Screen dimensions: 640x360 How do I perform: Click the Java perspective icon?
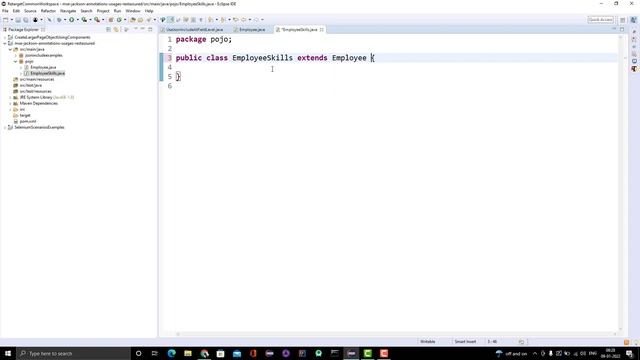pyautogui.click(x=633, y=20)
